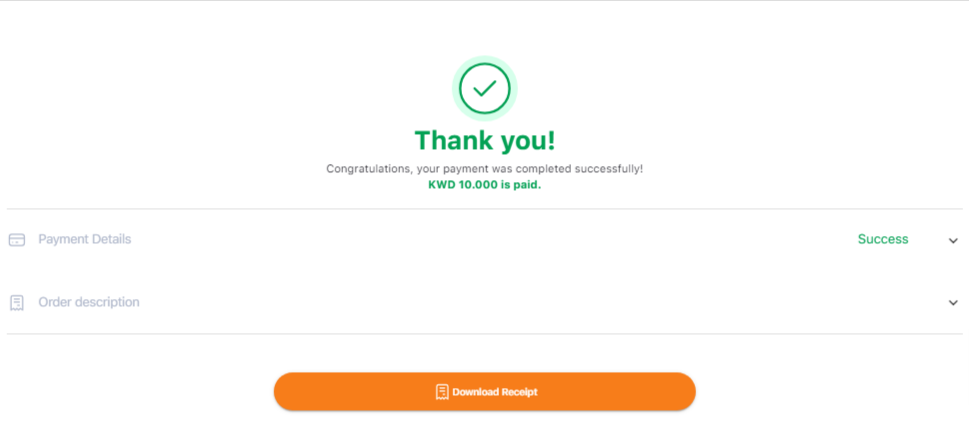Click the green "Success" status text

(883, 240)
